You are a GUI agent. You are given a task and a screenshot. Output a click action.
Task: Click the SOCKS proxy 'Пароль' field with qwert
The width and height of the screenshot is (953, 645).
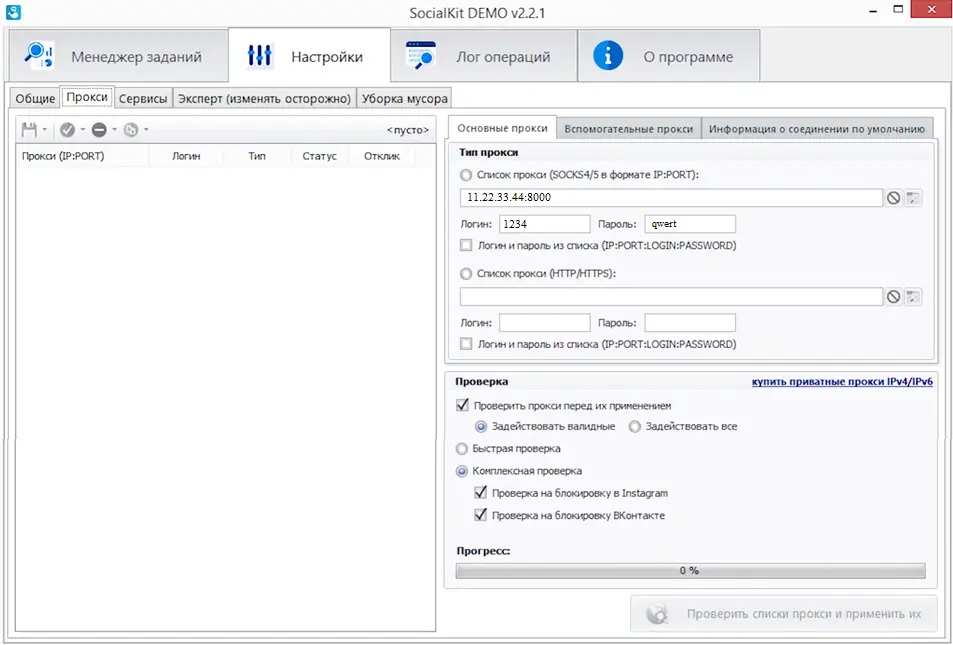click(x=690, y=225)
